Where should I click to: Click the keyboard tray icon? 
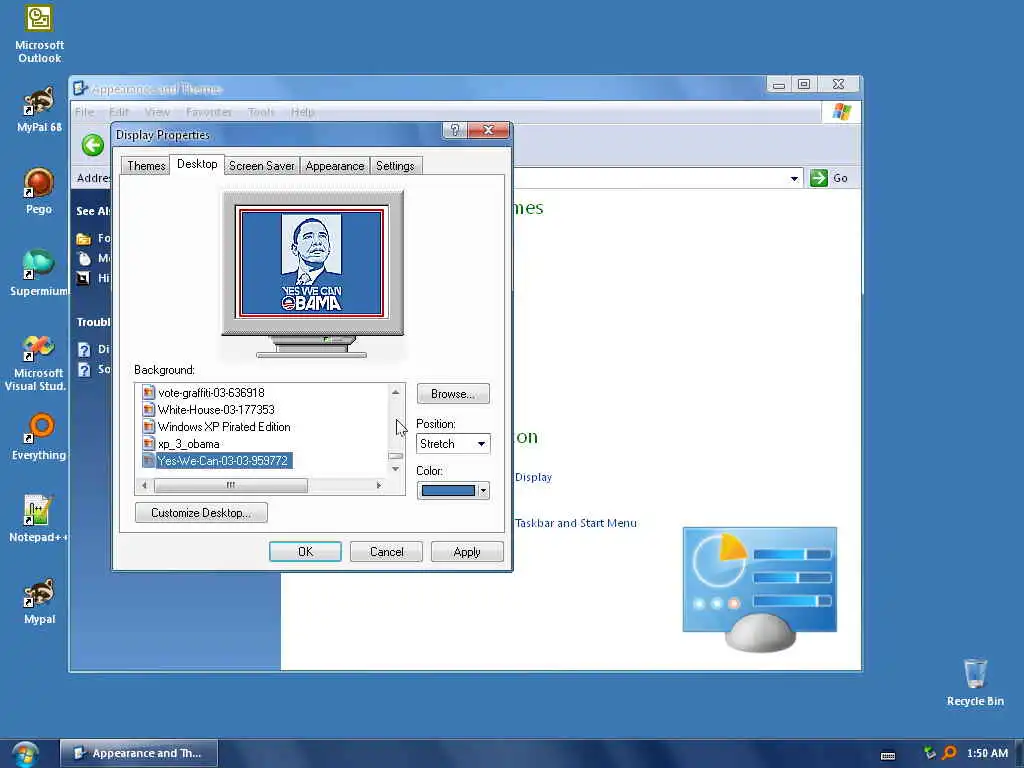pos(888,756)
